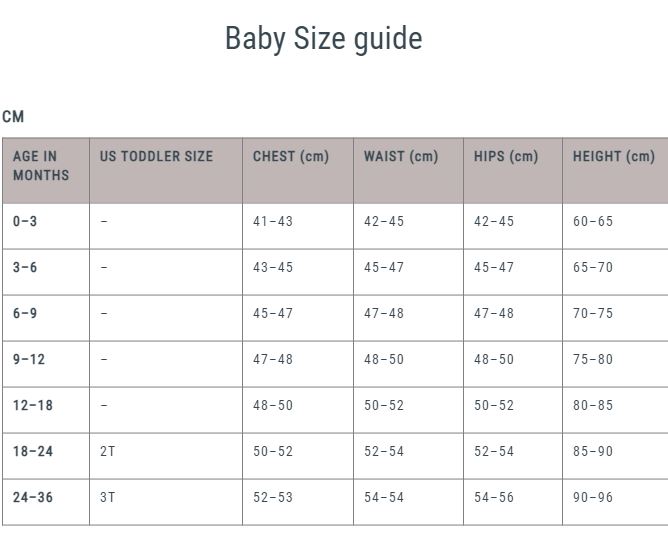Click the 2T toddler size cell
Image resolution: width=668 pixels, height=537 pixels.
(108, 452)
